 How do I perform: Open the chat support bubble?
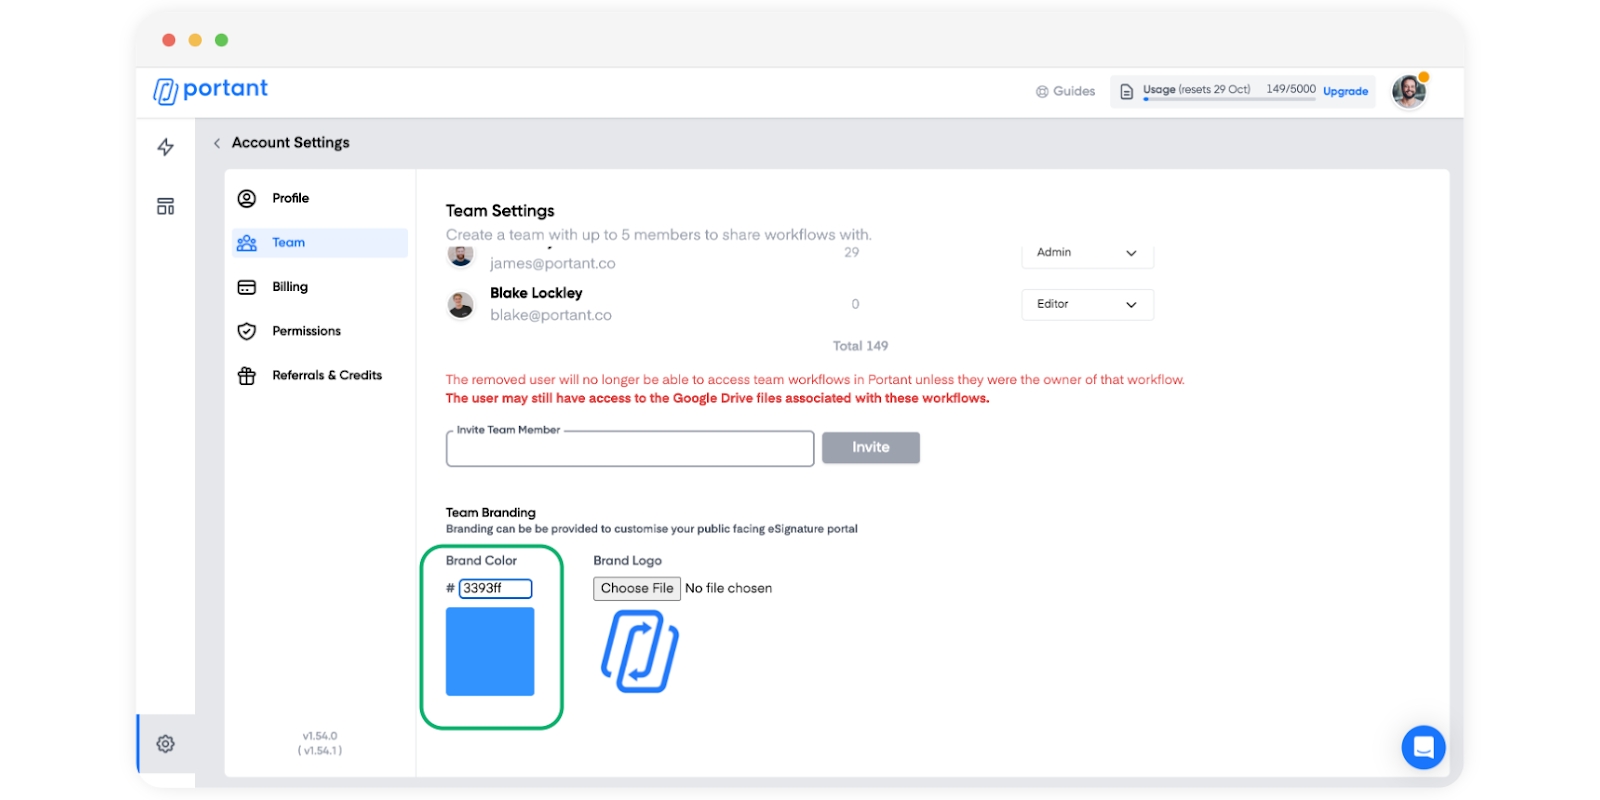(1423, 747)
